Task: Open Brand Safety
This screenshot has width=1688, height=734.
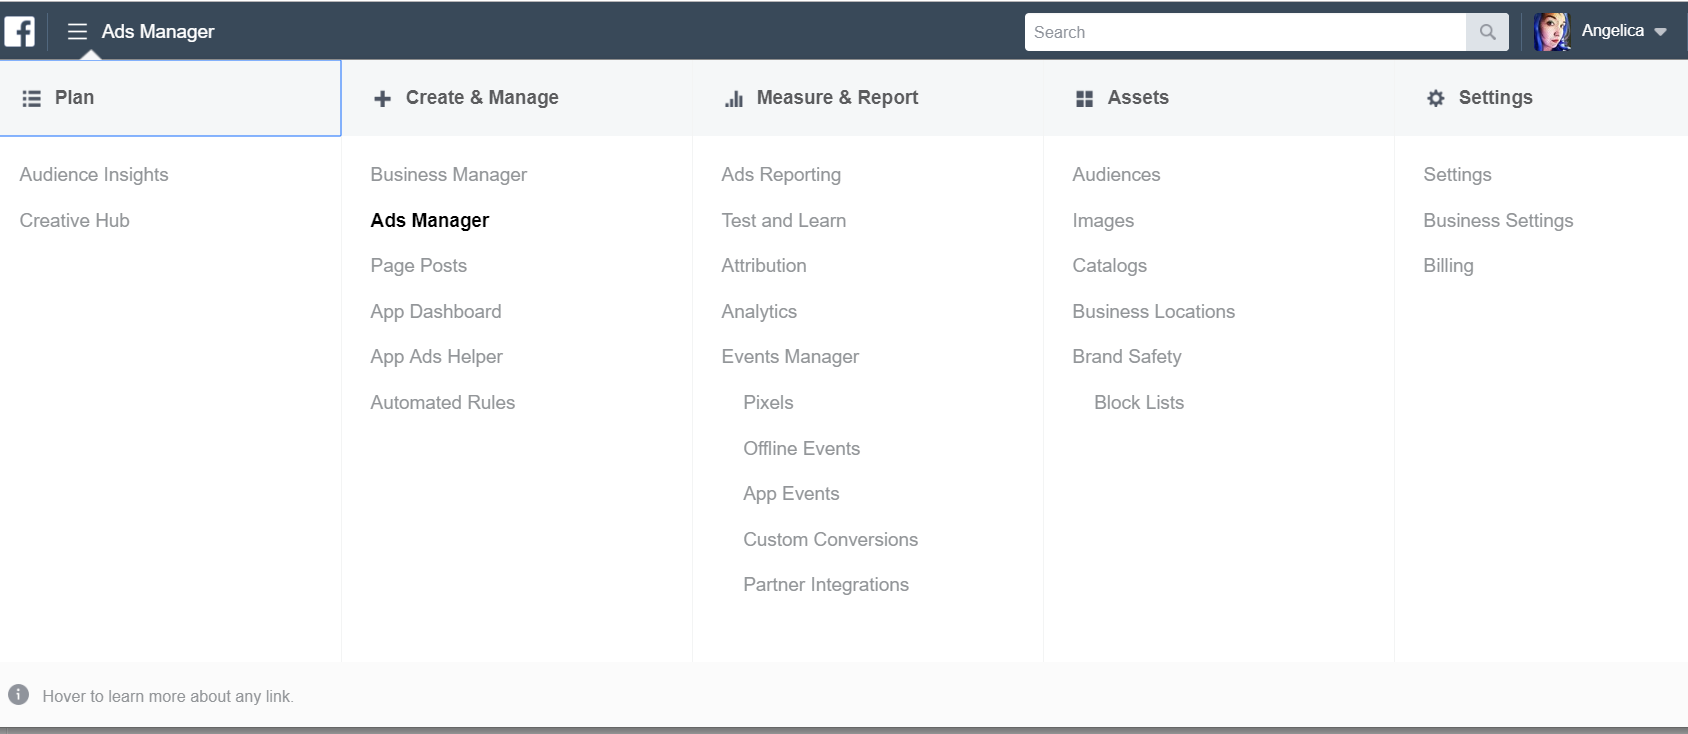Action: [x=1127, y=357]
